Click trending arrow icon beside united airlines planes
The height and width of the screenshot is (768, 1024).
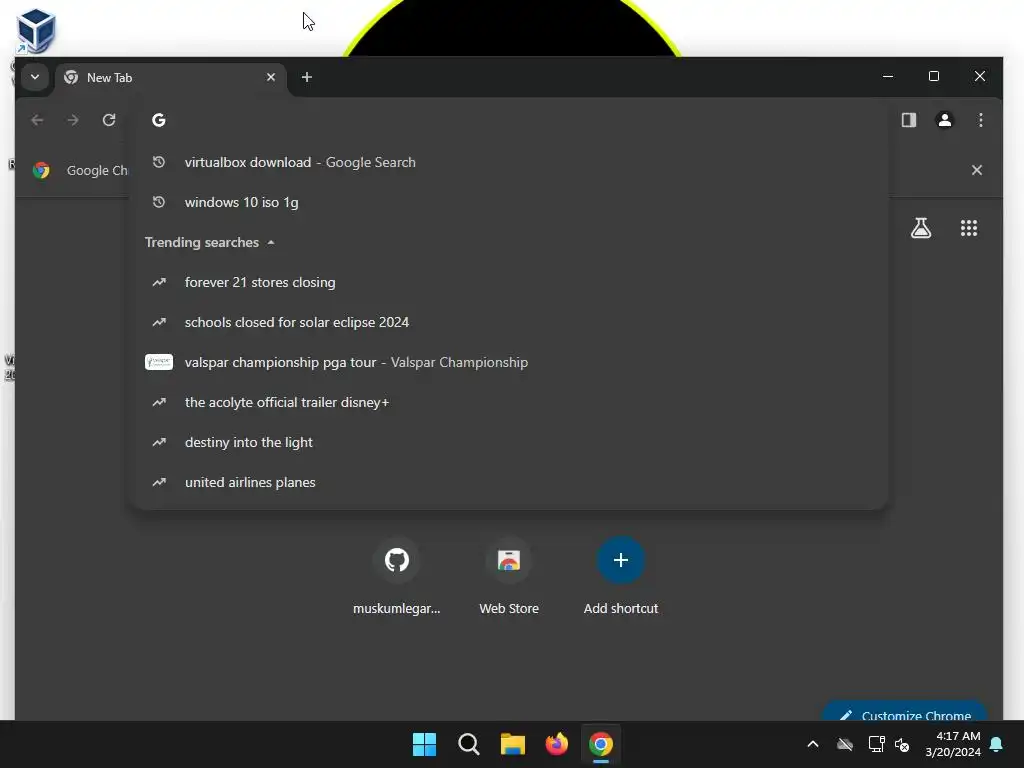[159, 482]
